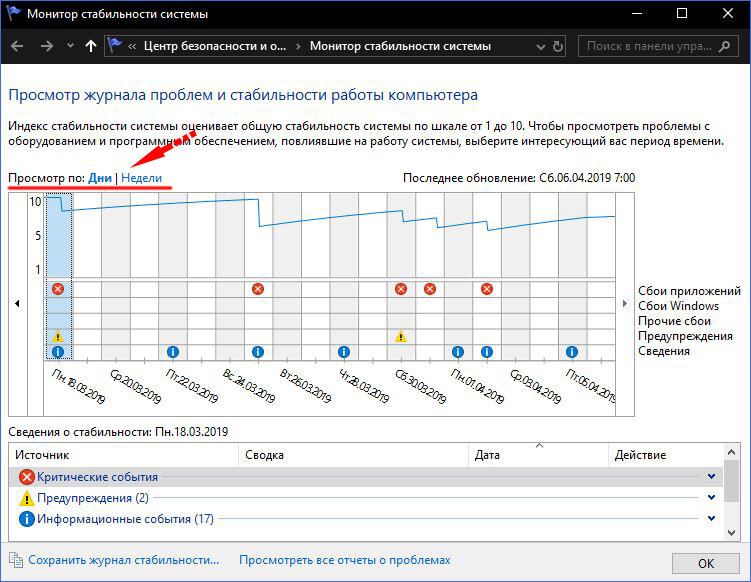Screen dimensions: 751x582
Task: Switch chart view to Дни
Action: (x=100, y=178)
